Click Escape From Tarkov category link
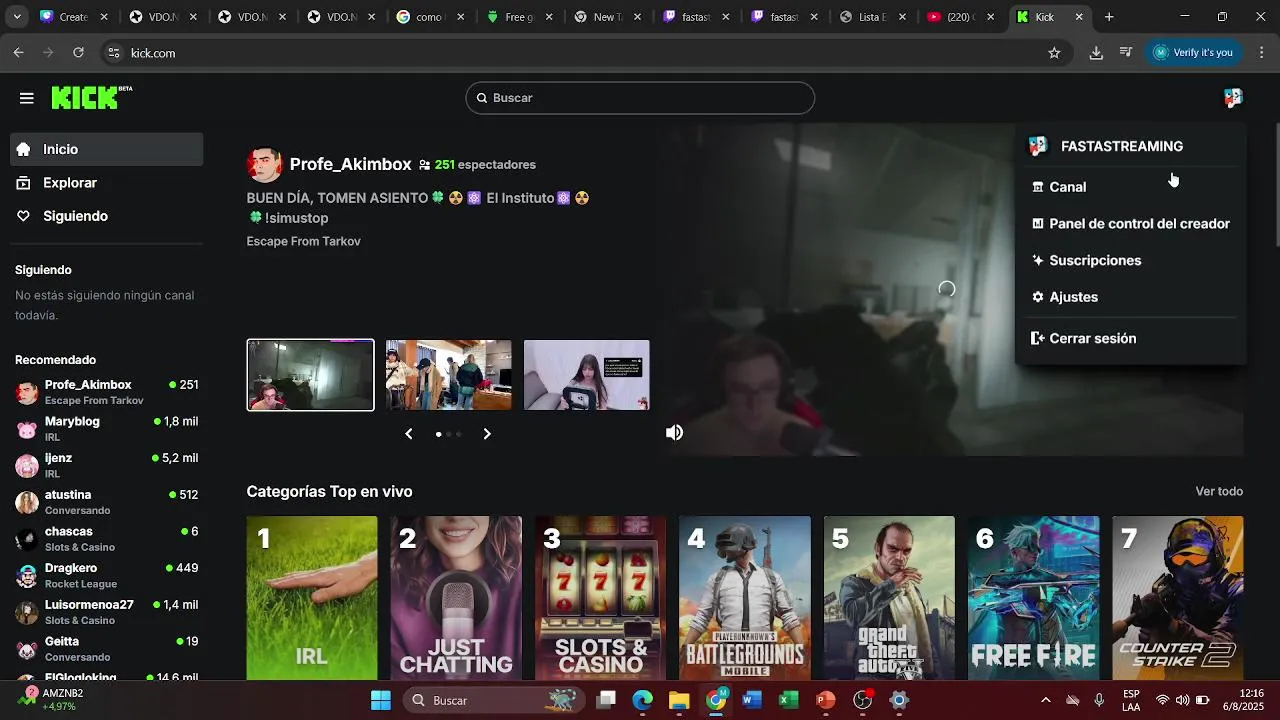Screen dimensions: 1280x720 (303, 241)
